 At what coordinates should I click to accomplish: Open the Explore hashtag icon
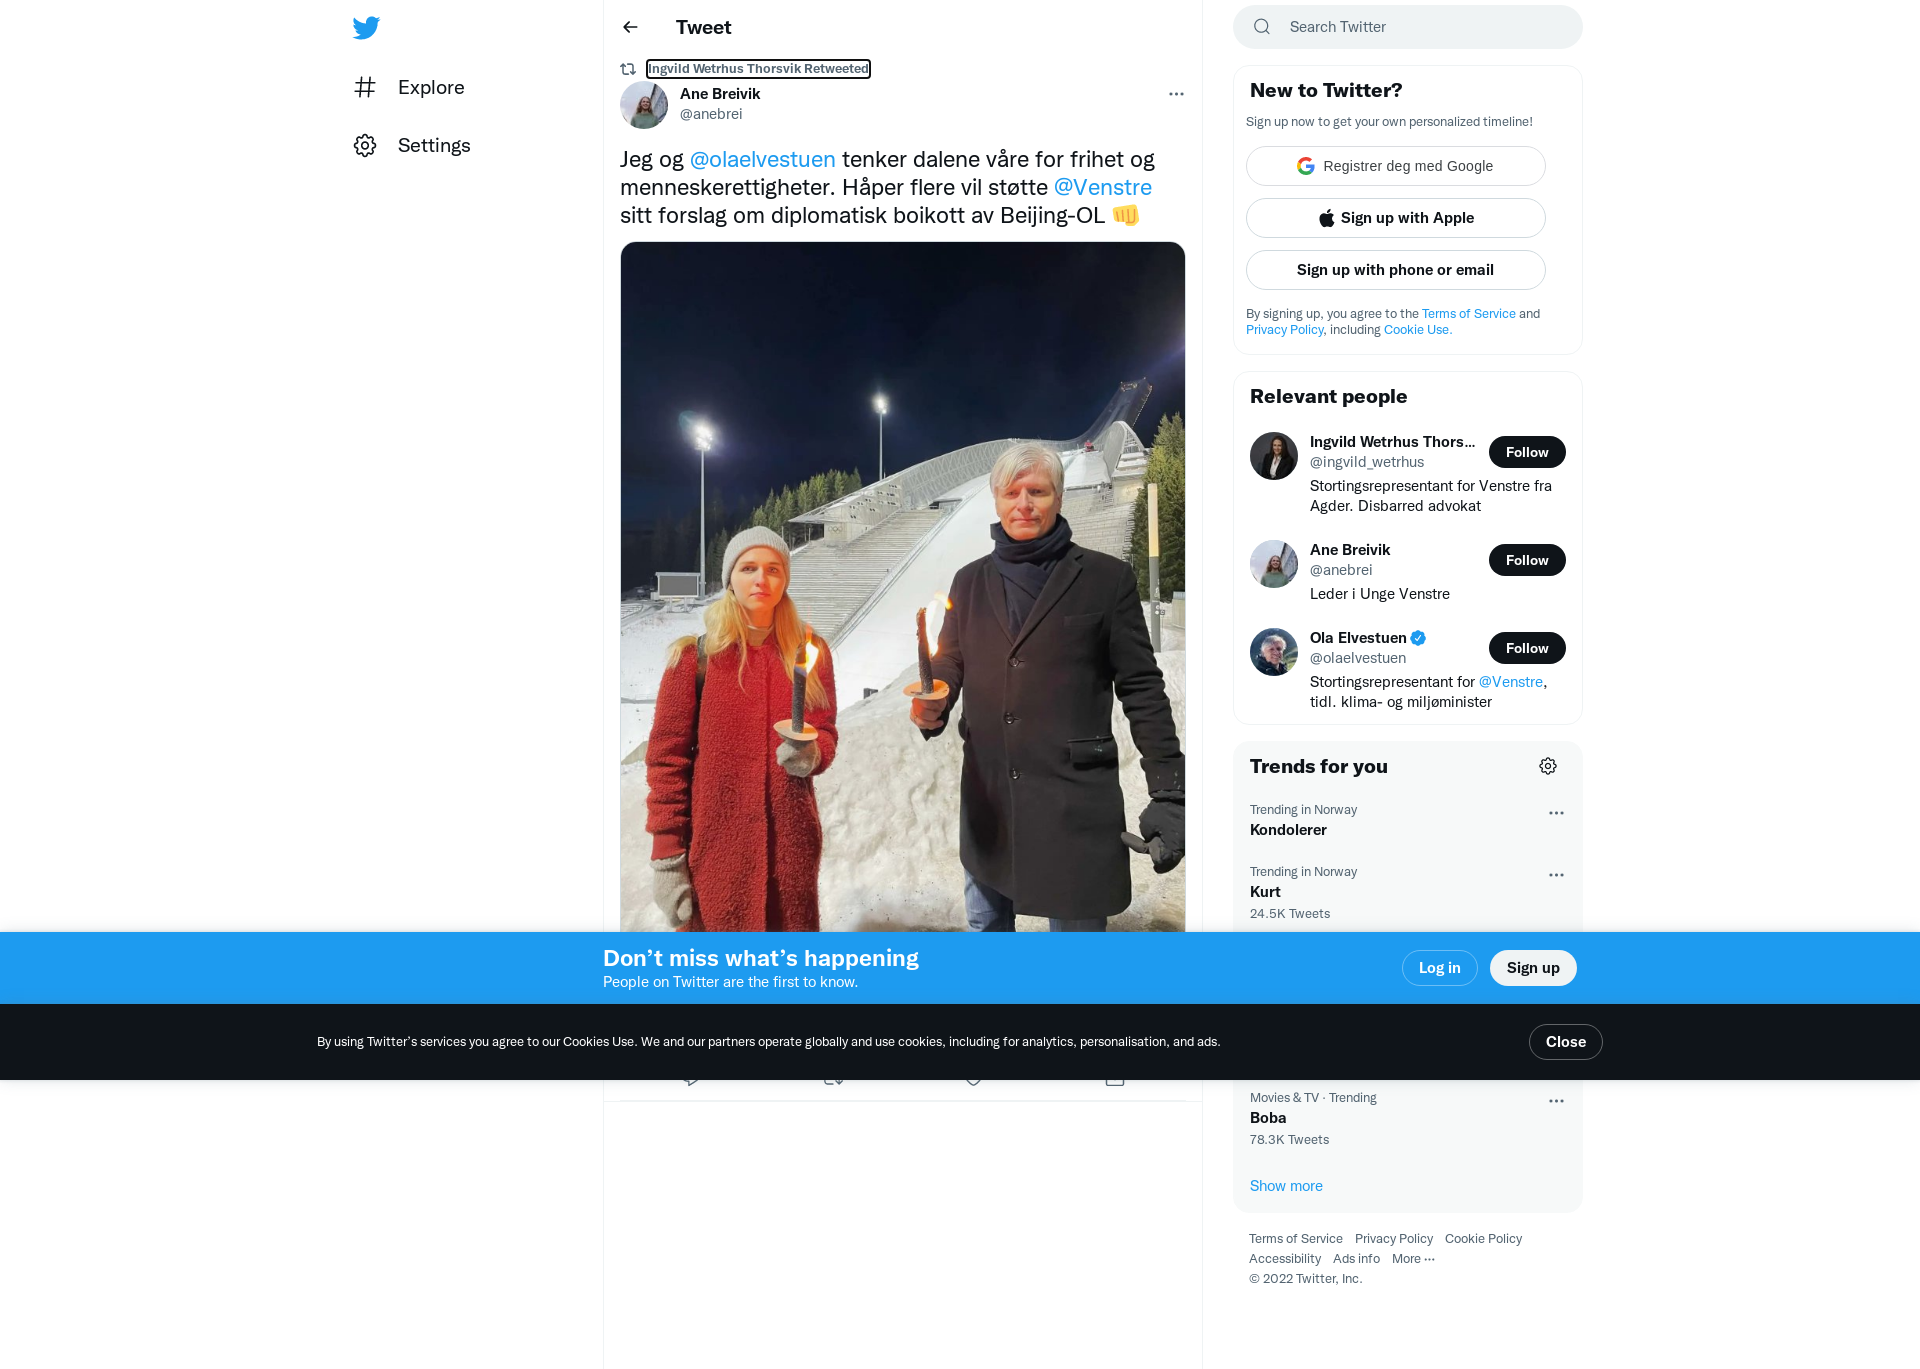coord(365,87)
